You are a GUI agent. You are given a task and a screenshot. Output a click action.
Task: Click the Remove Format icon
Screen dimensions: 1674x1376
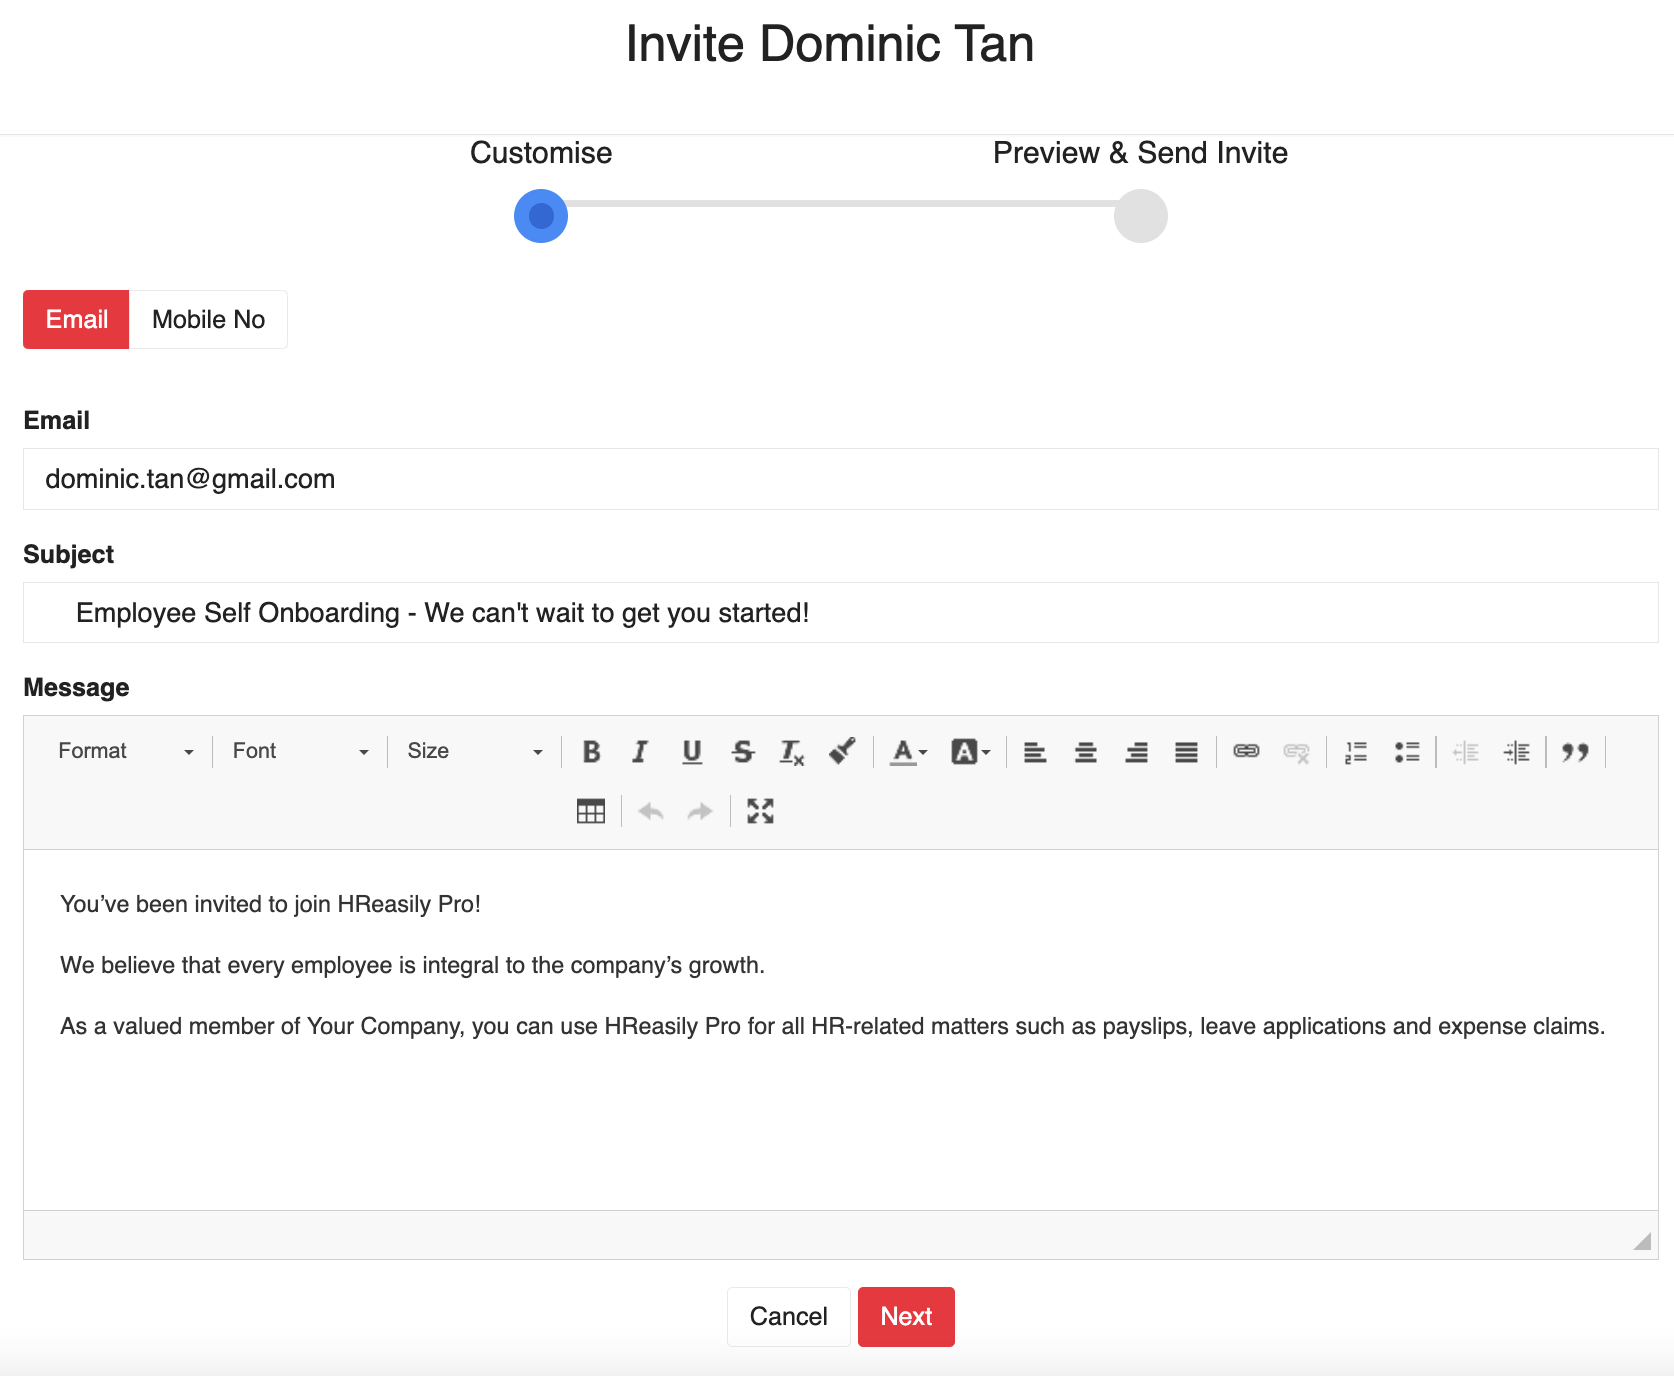point(792,751)
